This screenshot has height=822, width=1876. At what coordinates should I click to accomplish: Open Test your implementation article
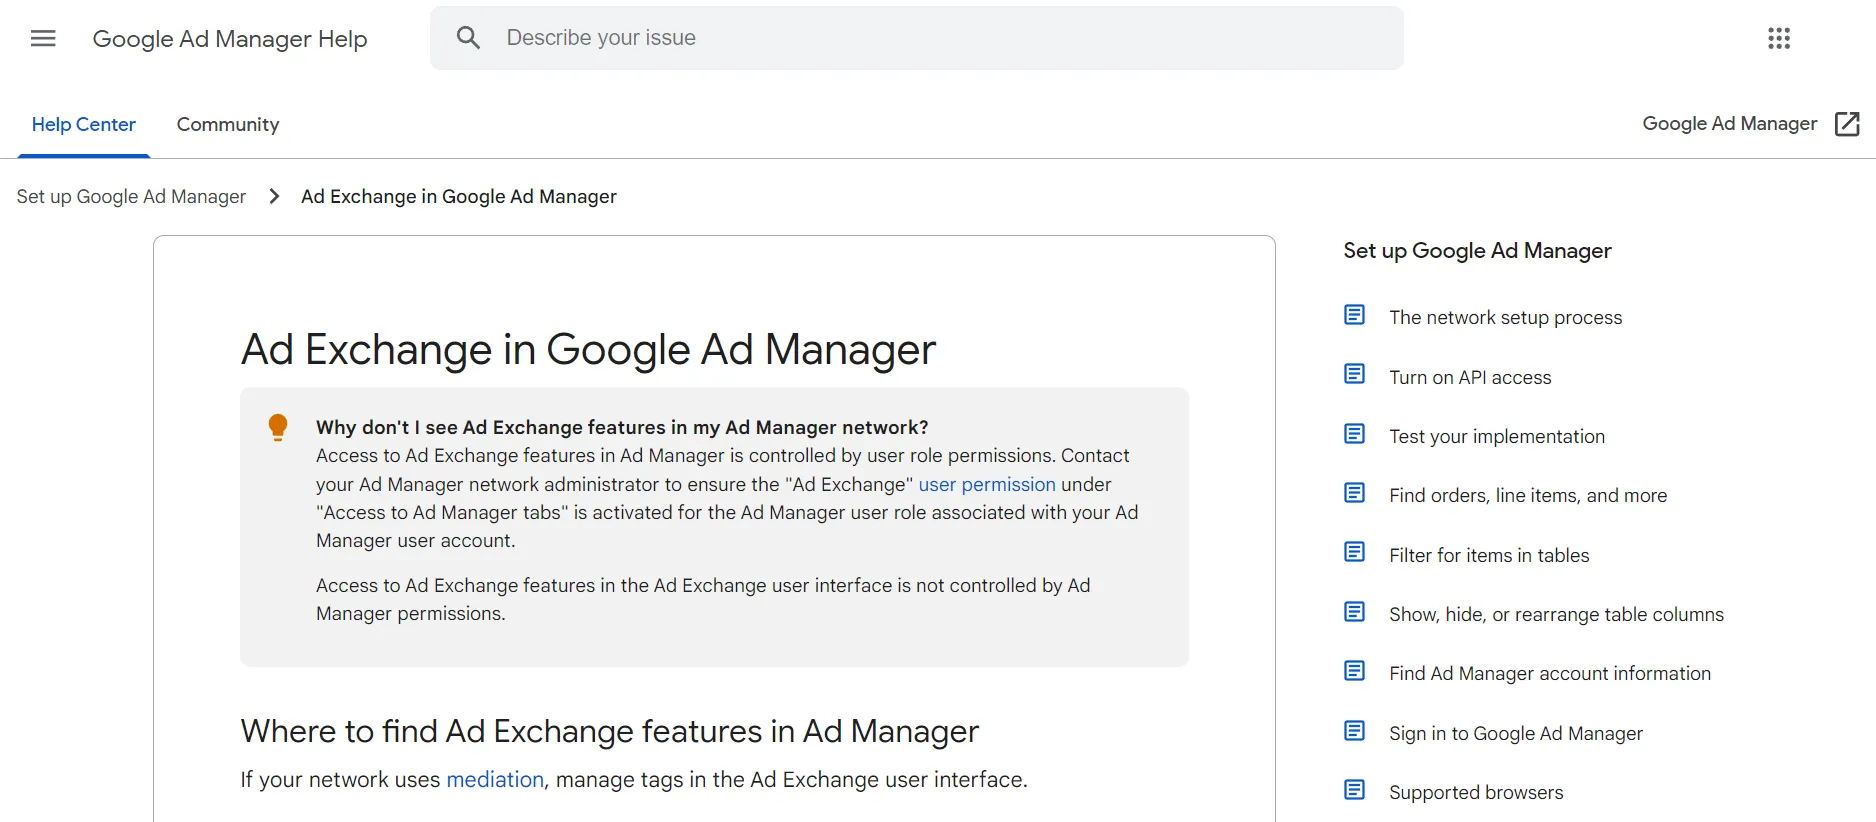(x=1497, y=437)
